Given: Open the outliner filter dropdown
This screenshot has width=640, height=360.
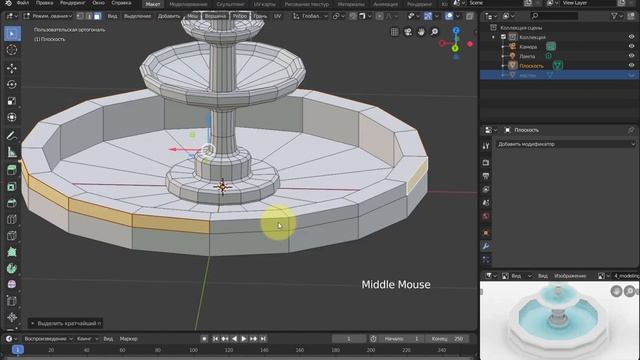Looking at the screenshot, I should tap(617, 16).
